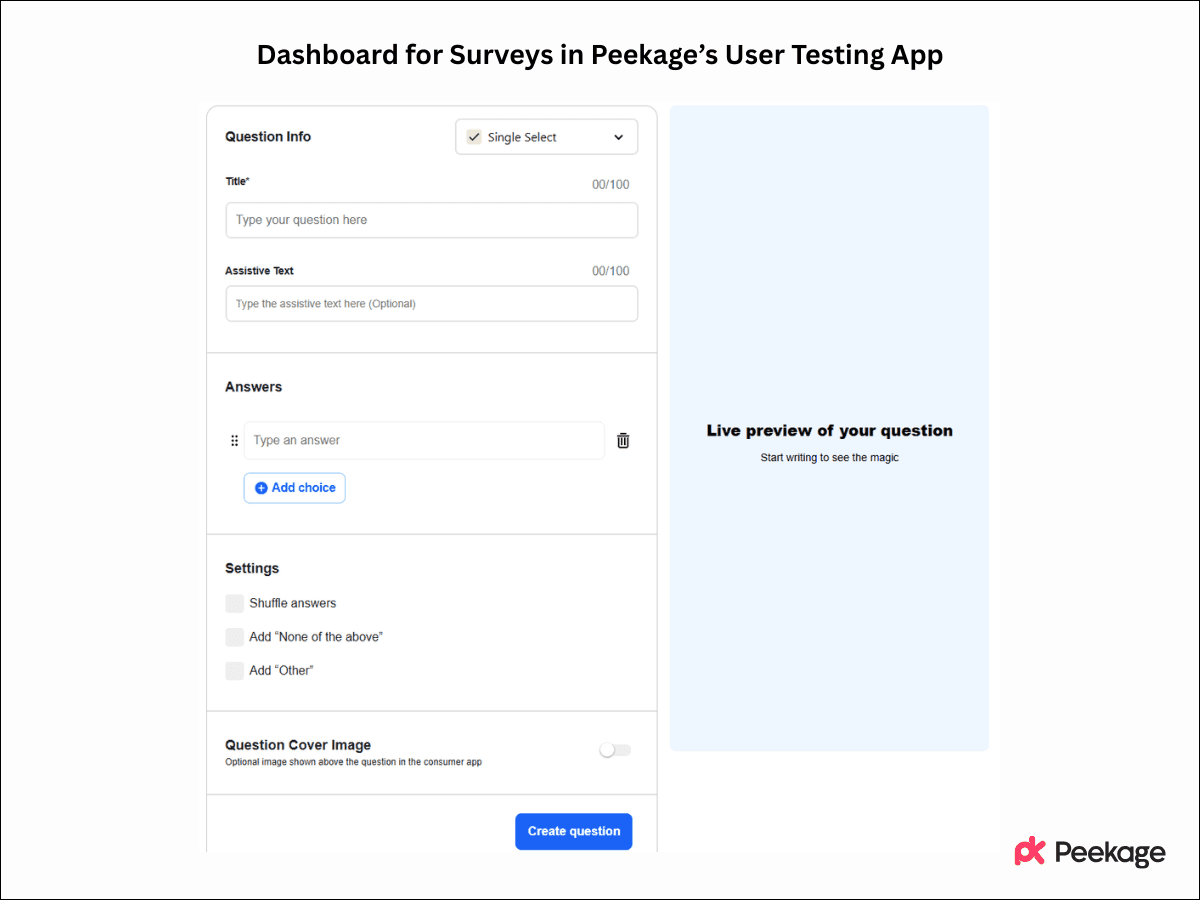This screenshot has width=1200, height=900.
Task: Click the checkmark icon in the Single Select selector
Action: (x=473, y=136)
